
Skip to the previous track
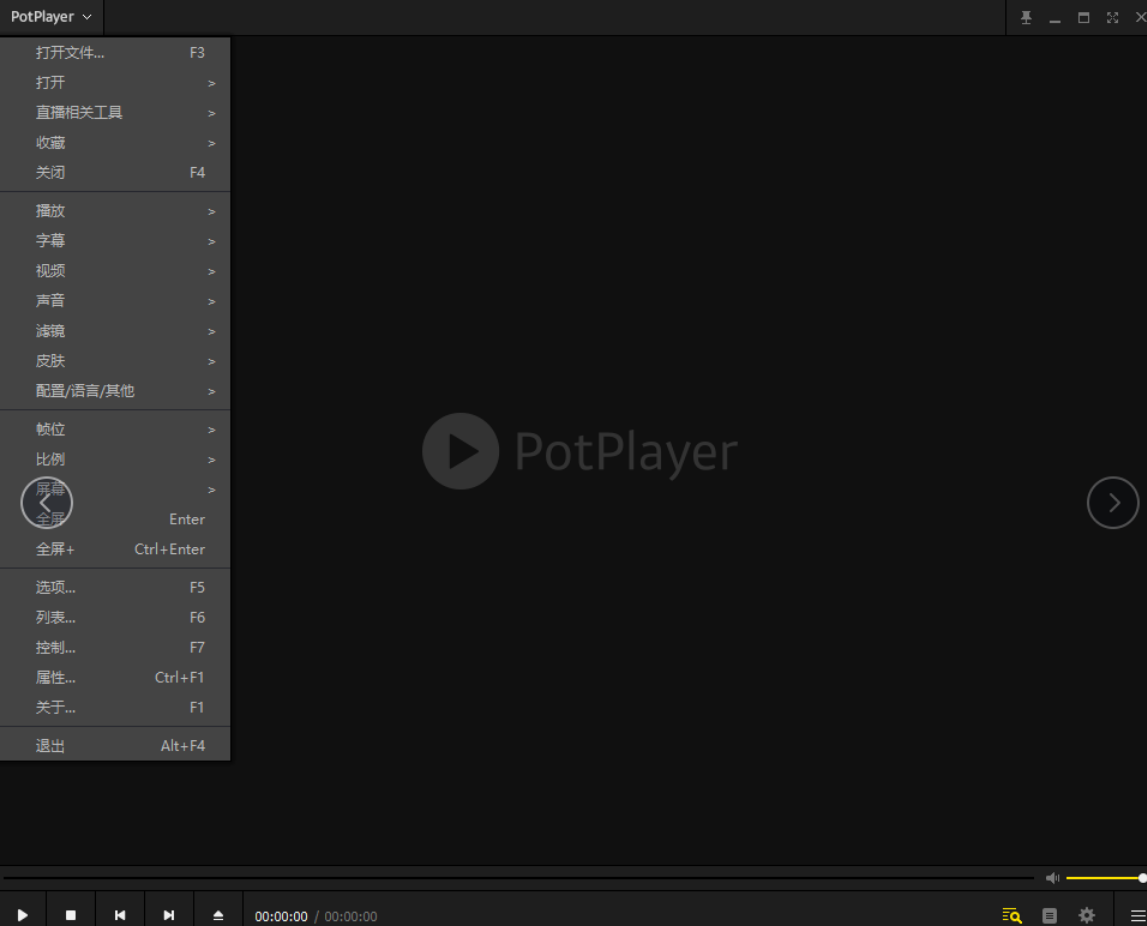[x=120, y=914]
